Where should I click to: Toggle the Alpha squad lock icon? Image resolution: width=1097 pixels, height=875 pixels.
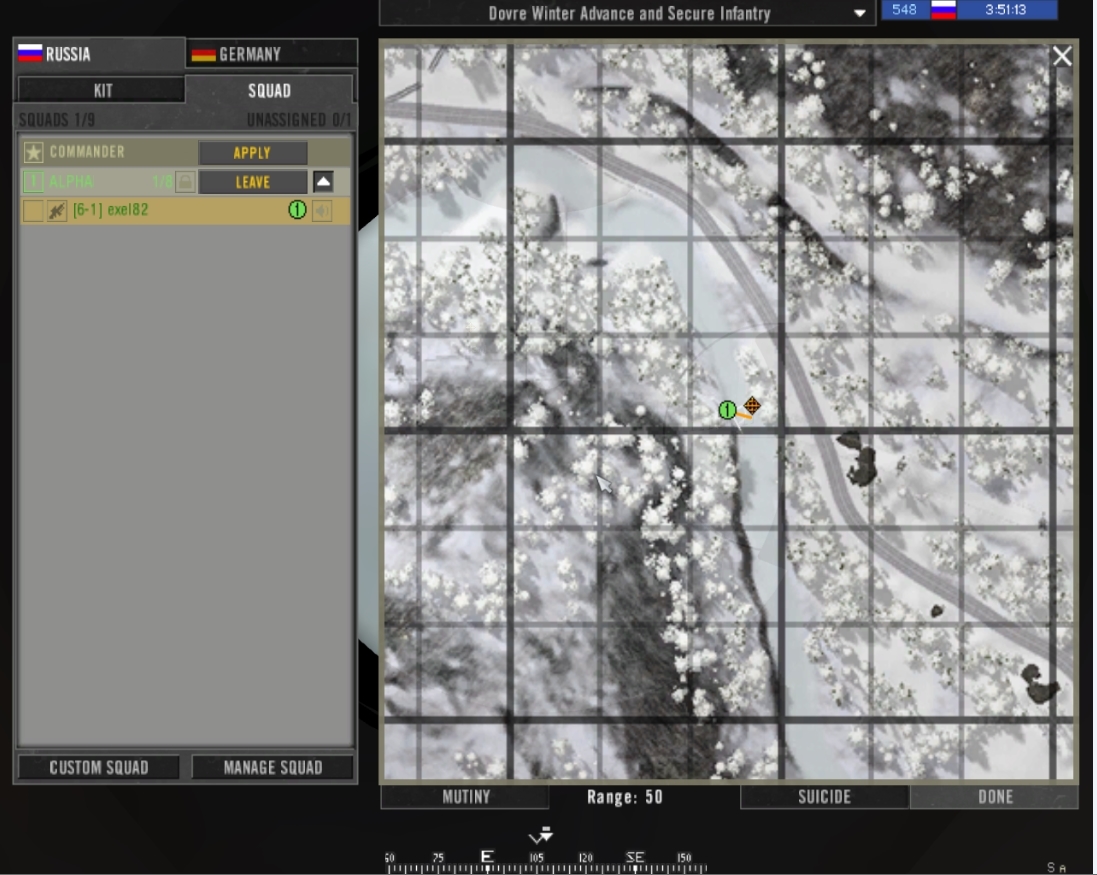185,182
